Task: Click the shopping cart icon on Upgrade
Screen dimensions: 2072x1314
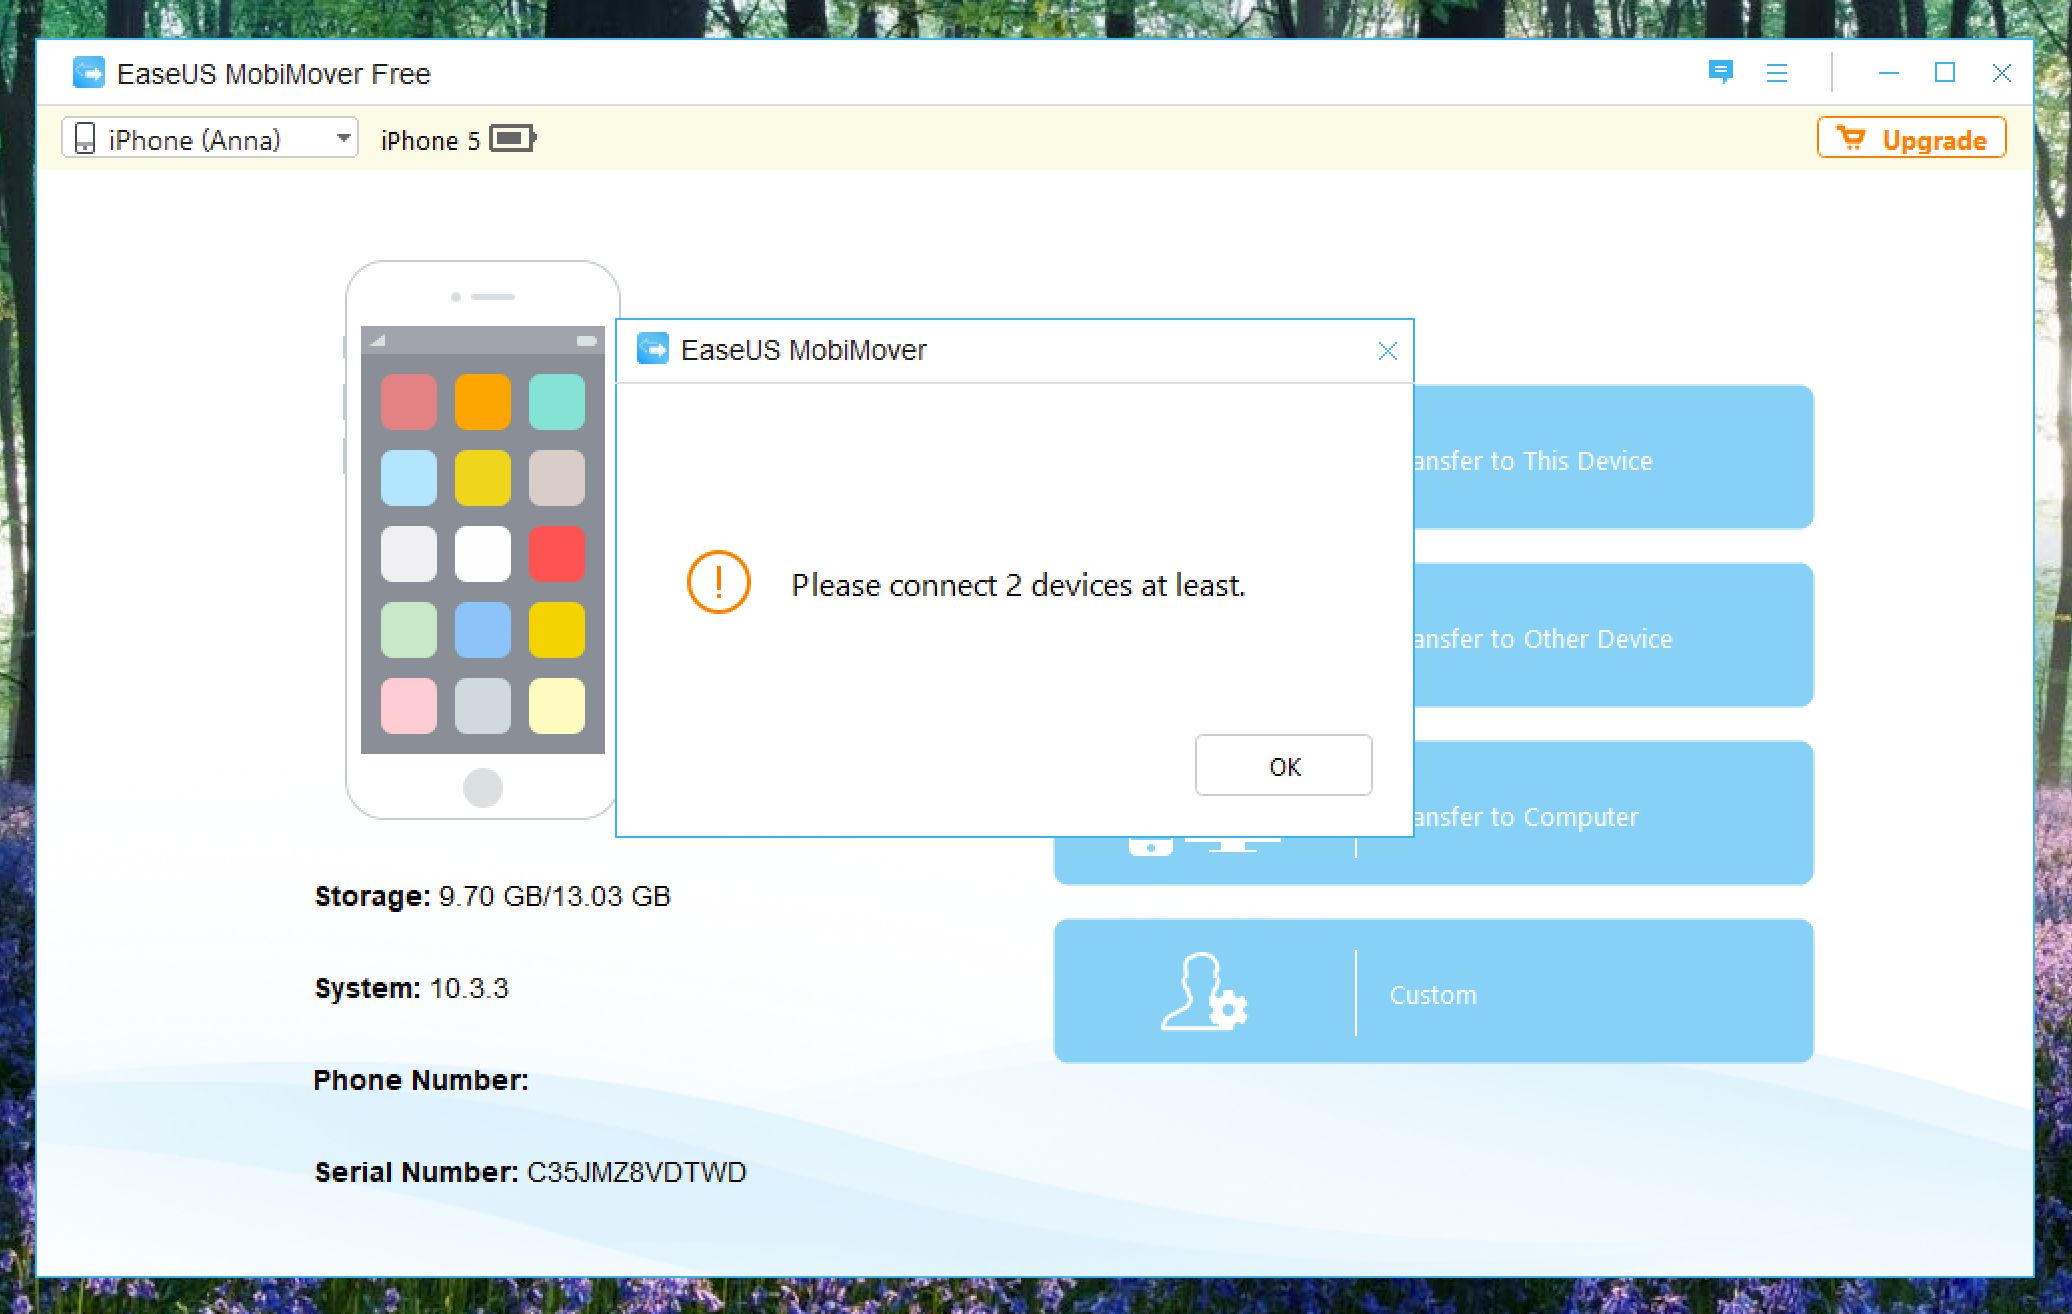Action: [1851, 139]
